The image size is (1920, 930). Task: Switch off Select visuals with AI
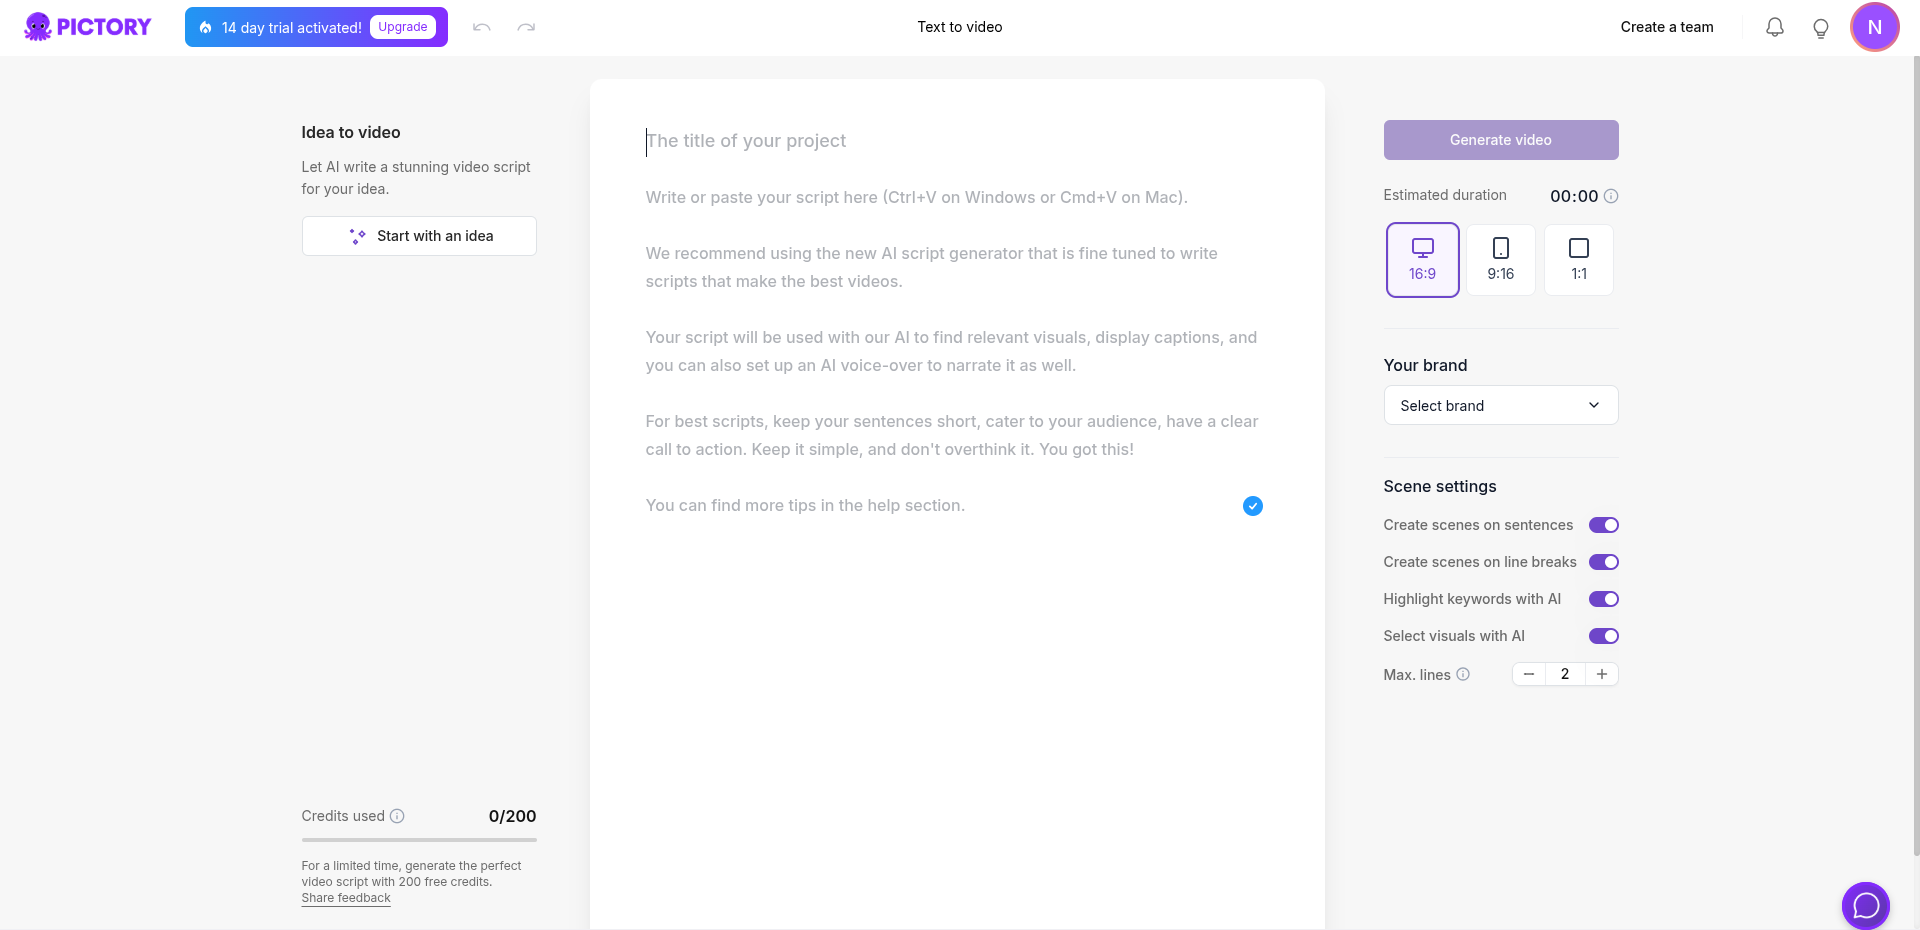pos(1603,636)
